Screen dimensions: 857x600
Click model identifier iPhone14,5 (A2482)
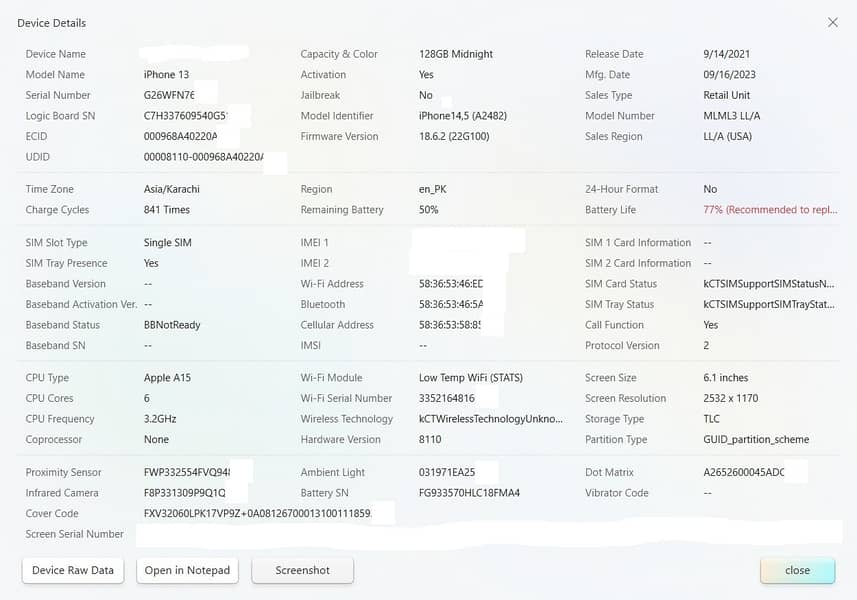pos(463,116)
